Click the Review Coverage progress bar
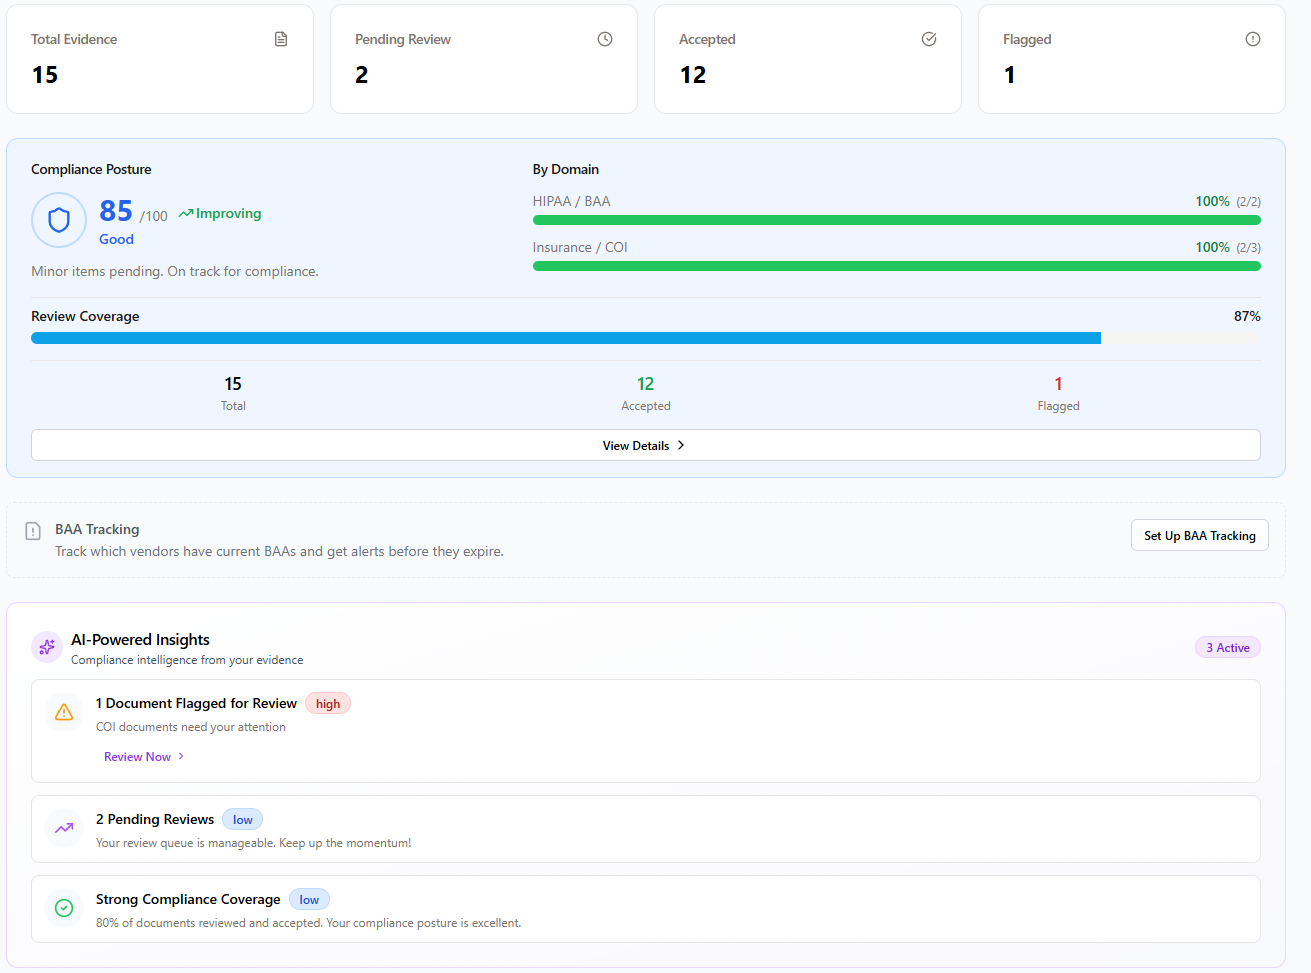This screenshot has width=1311, height=973. pyautogui.click(x=646, y=338)
